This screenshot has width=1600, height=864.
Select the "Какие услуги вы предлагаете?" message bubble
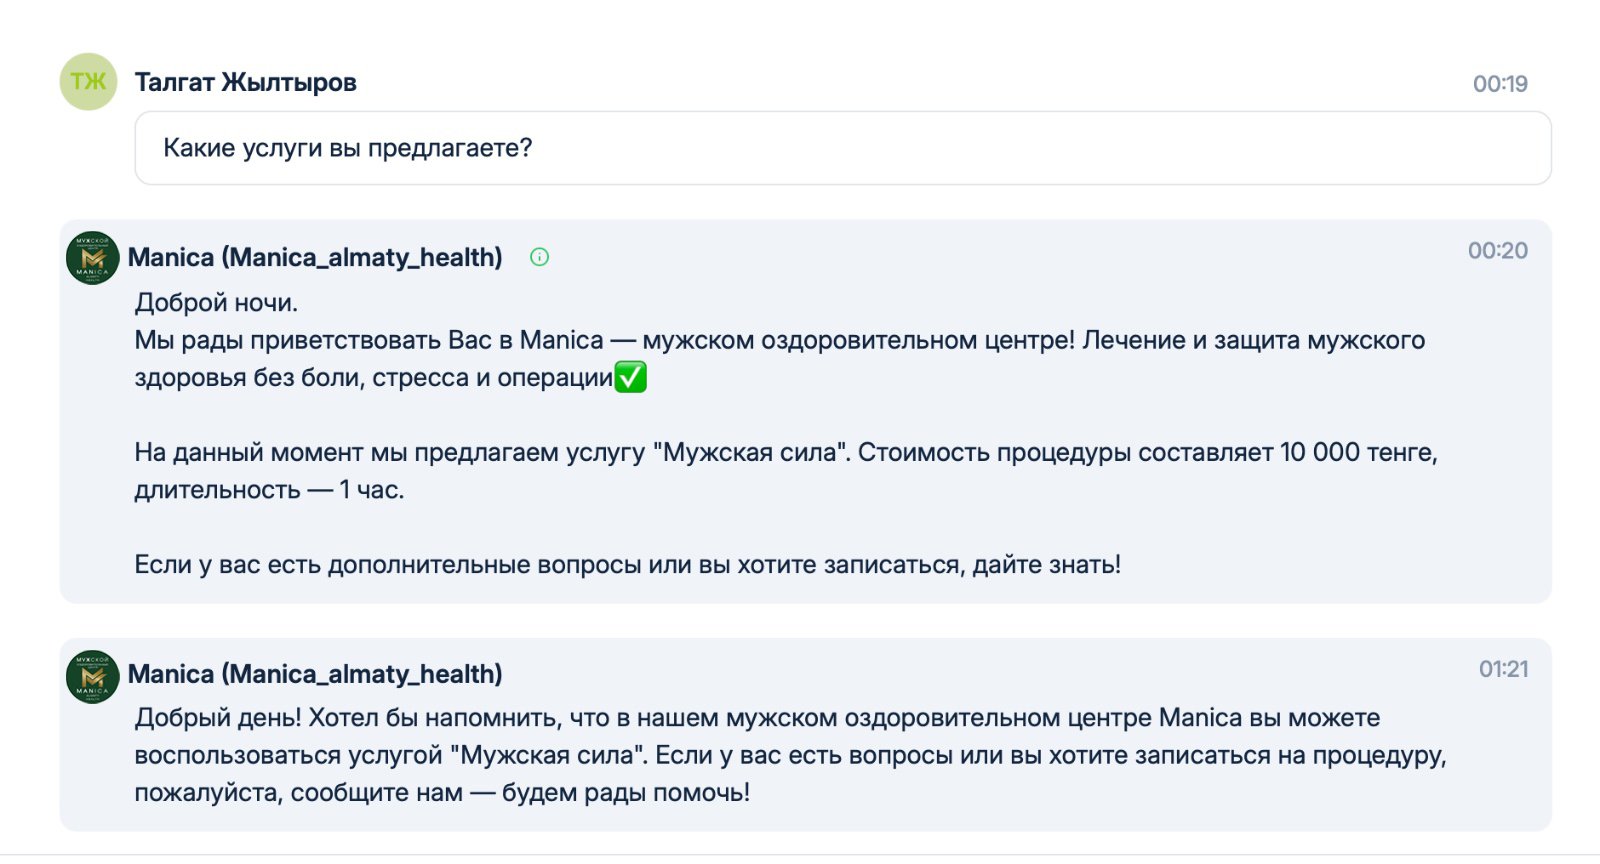(842, 148)
